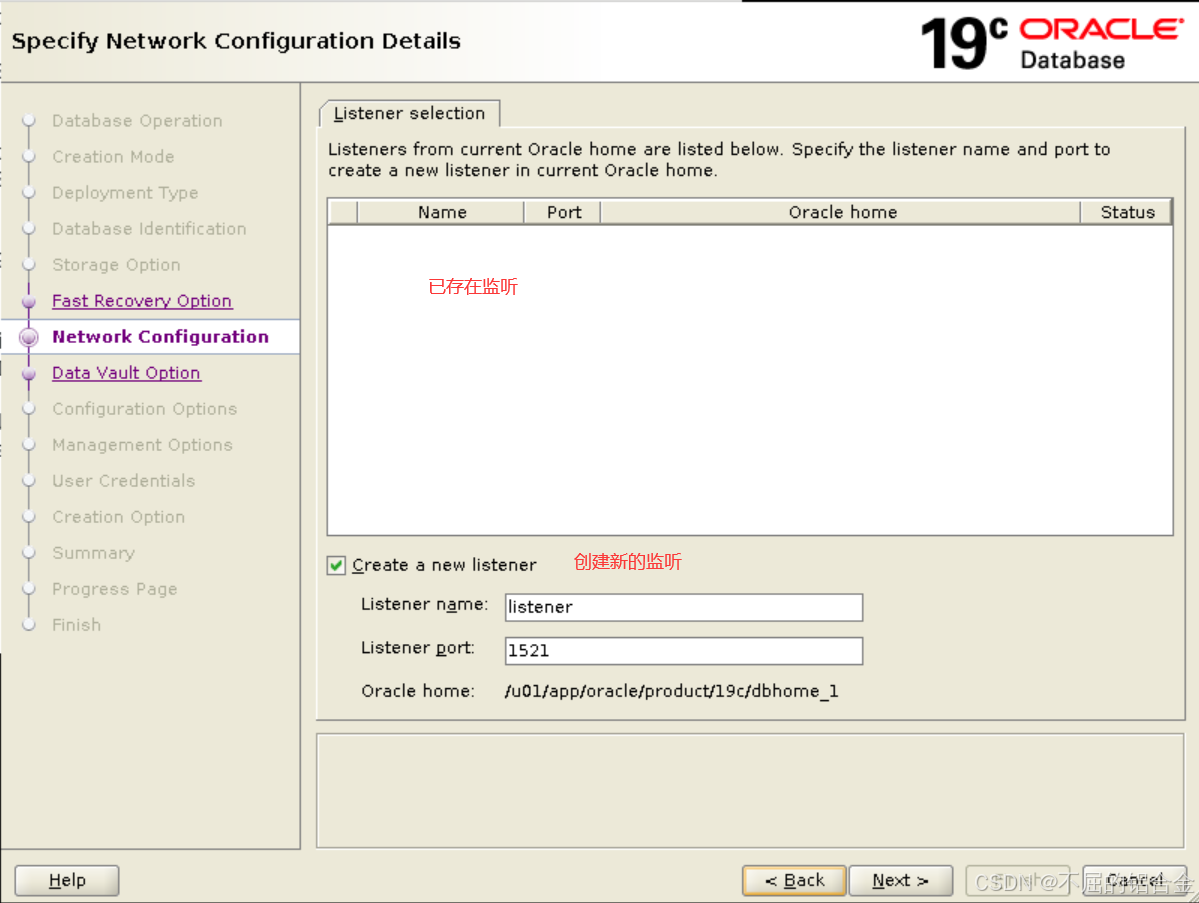Click the Listener port input field
The image size is (1199, 903).
click(684, 651)
